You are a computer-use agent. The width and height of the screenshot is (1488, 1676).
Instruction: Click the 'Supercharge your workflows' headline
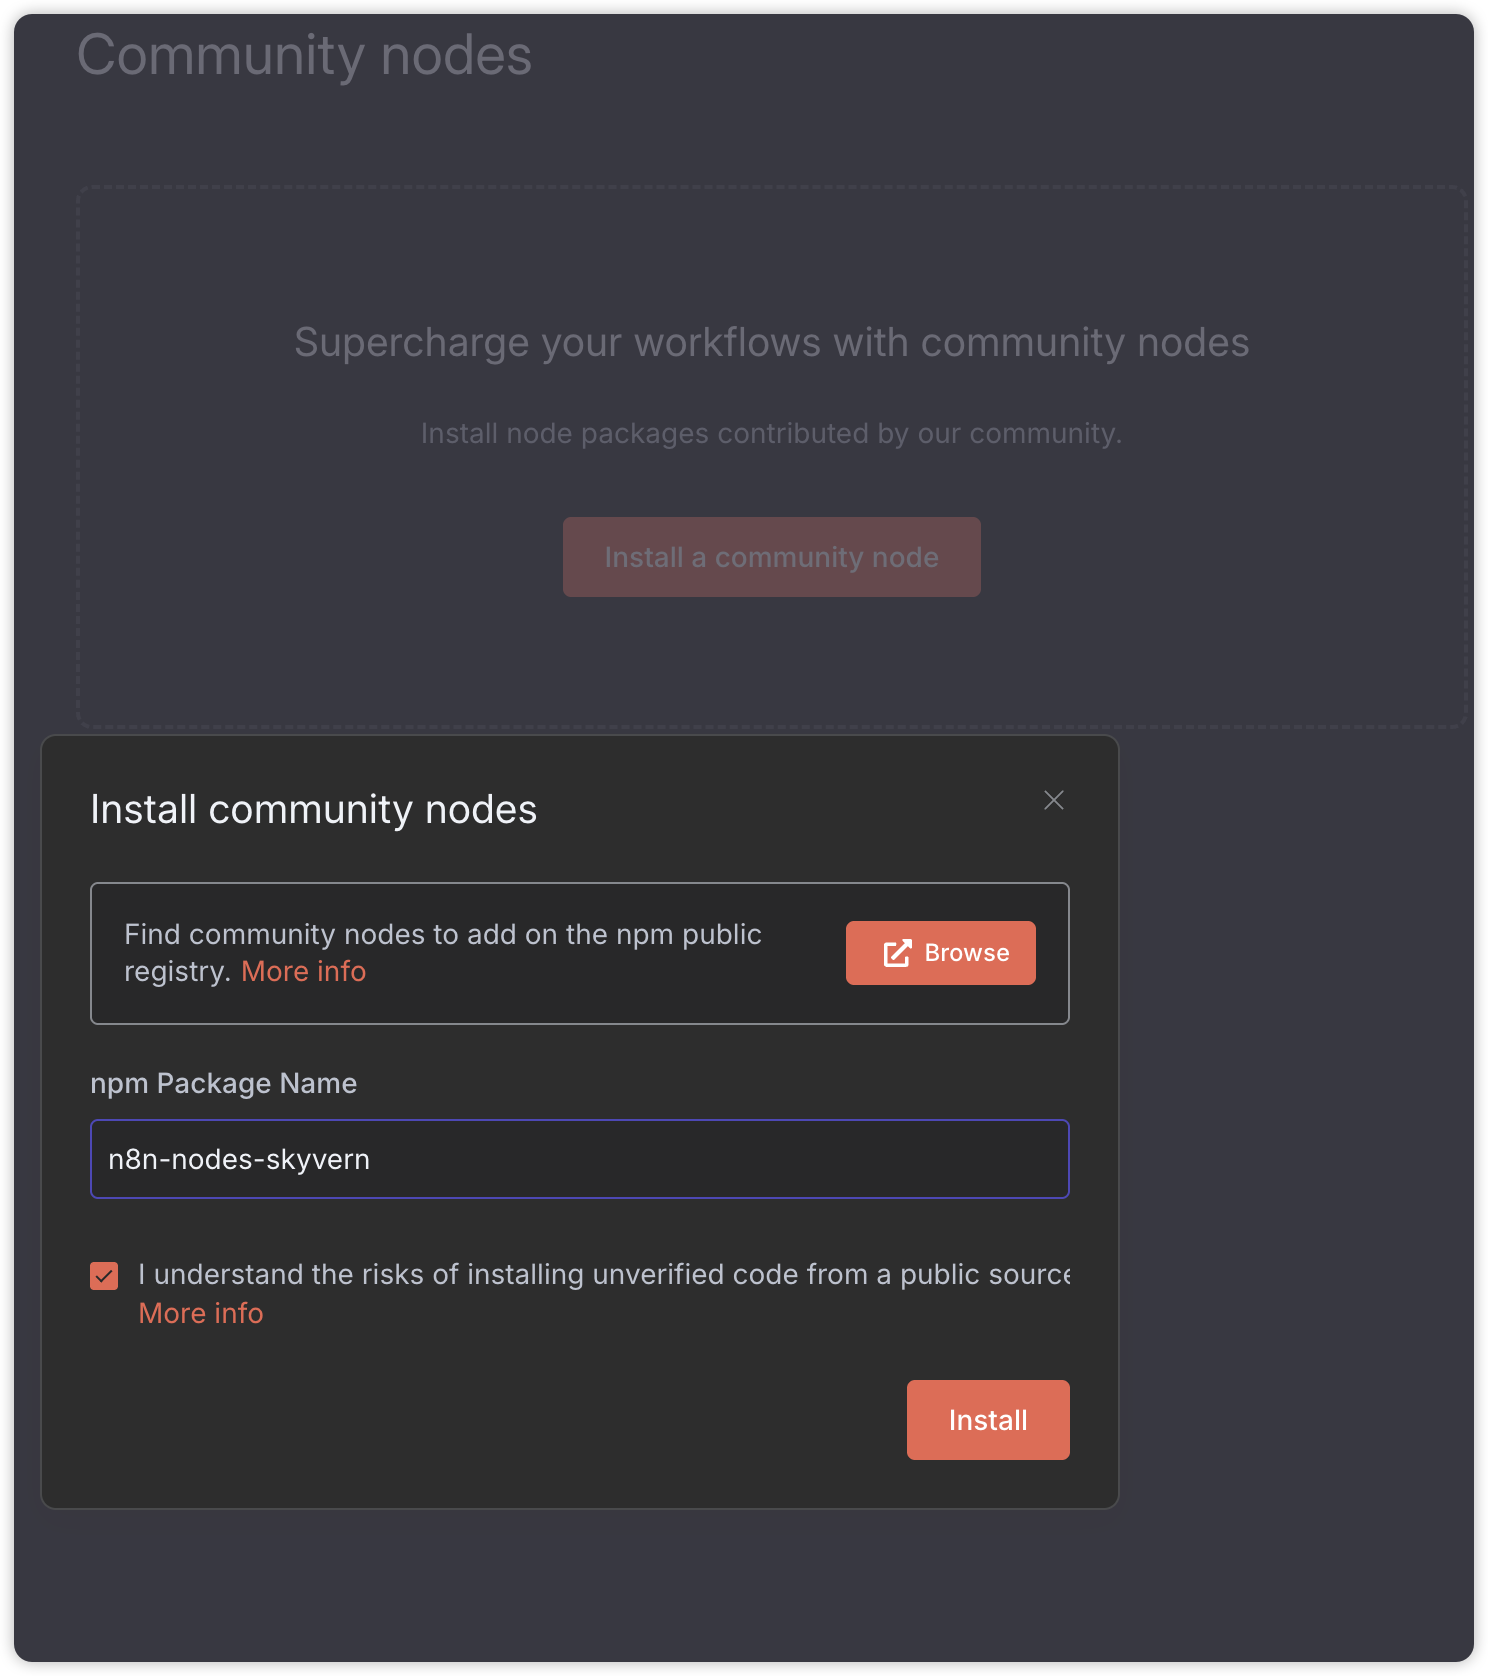(771, 342)
